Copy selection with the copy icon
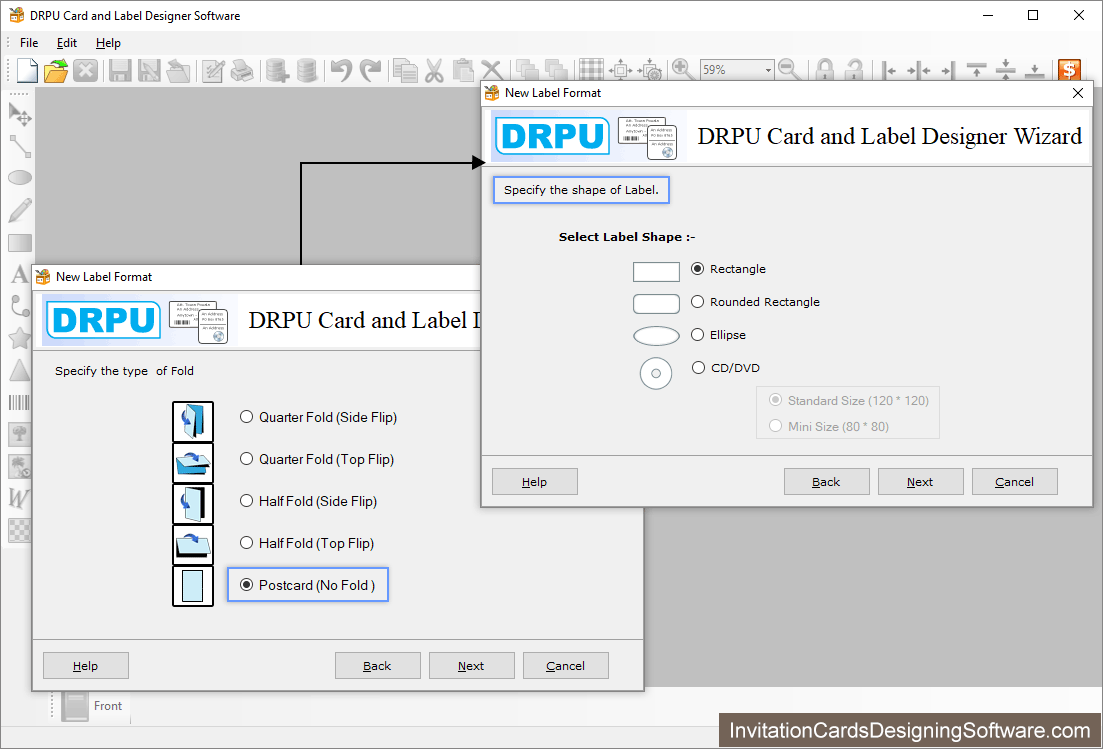The image size is (1103, 749). coord(405,70)
